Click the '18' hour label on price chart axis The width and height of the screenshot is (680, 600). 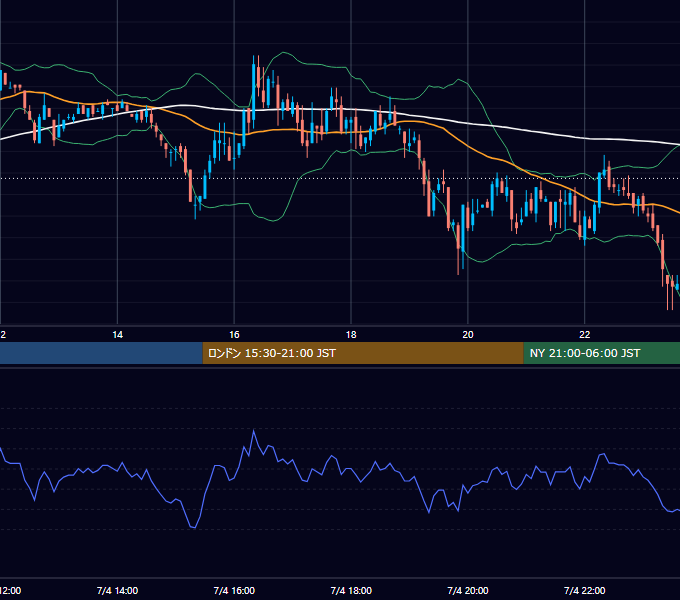(x=351, y=335)
